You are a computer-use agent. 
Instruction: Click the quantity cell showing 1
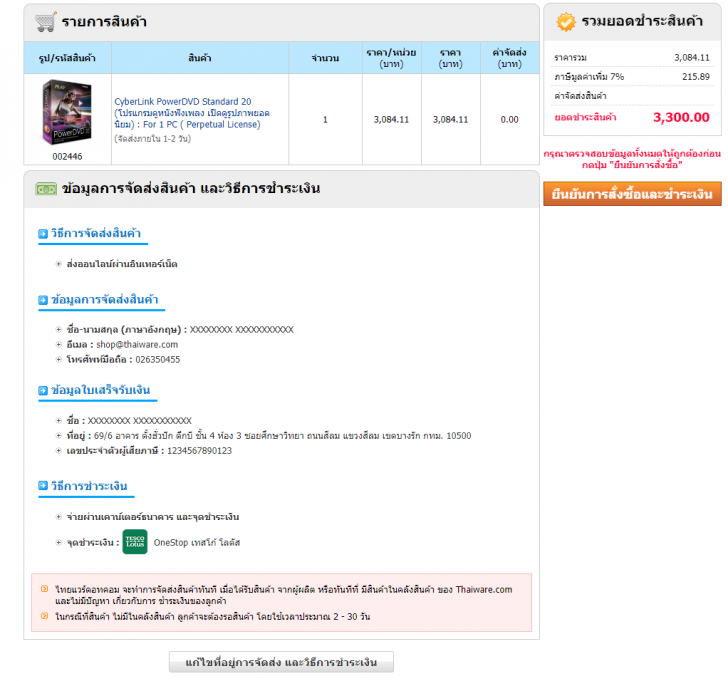(325, 119)
